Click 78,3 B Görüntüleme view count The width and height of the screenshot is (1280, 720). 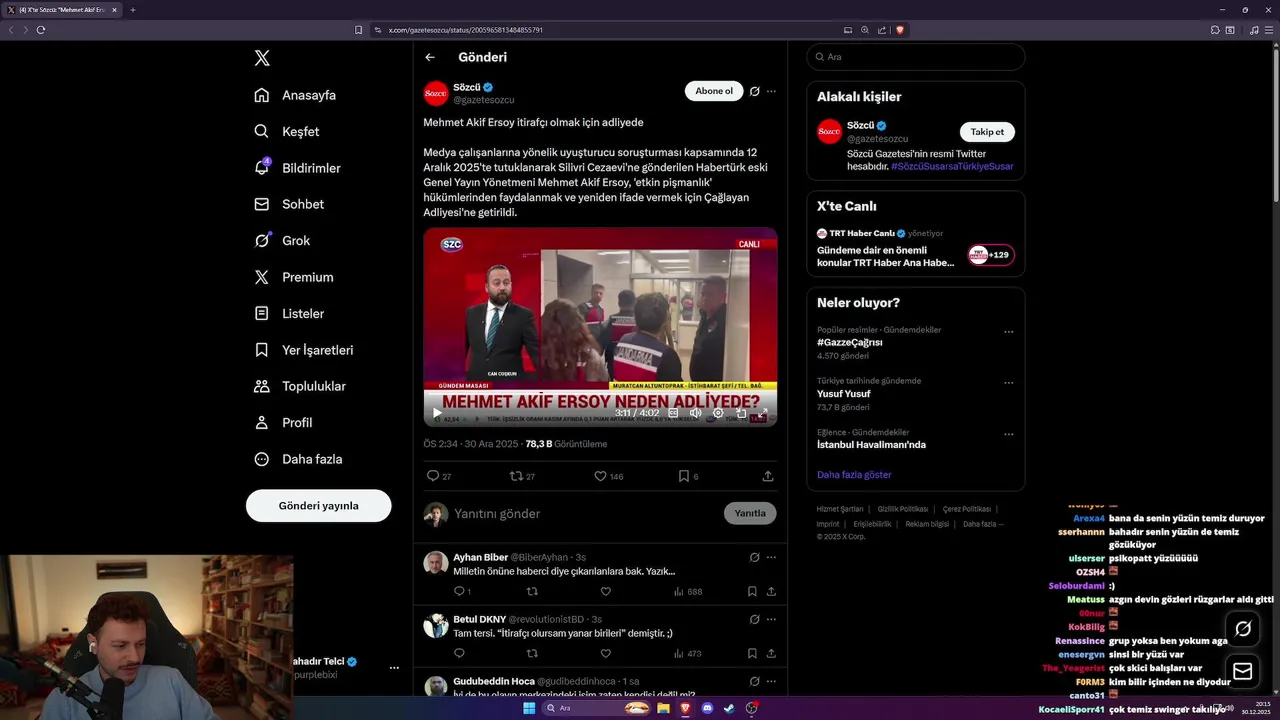[566, 444]
